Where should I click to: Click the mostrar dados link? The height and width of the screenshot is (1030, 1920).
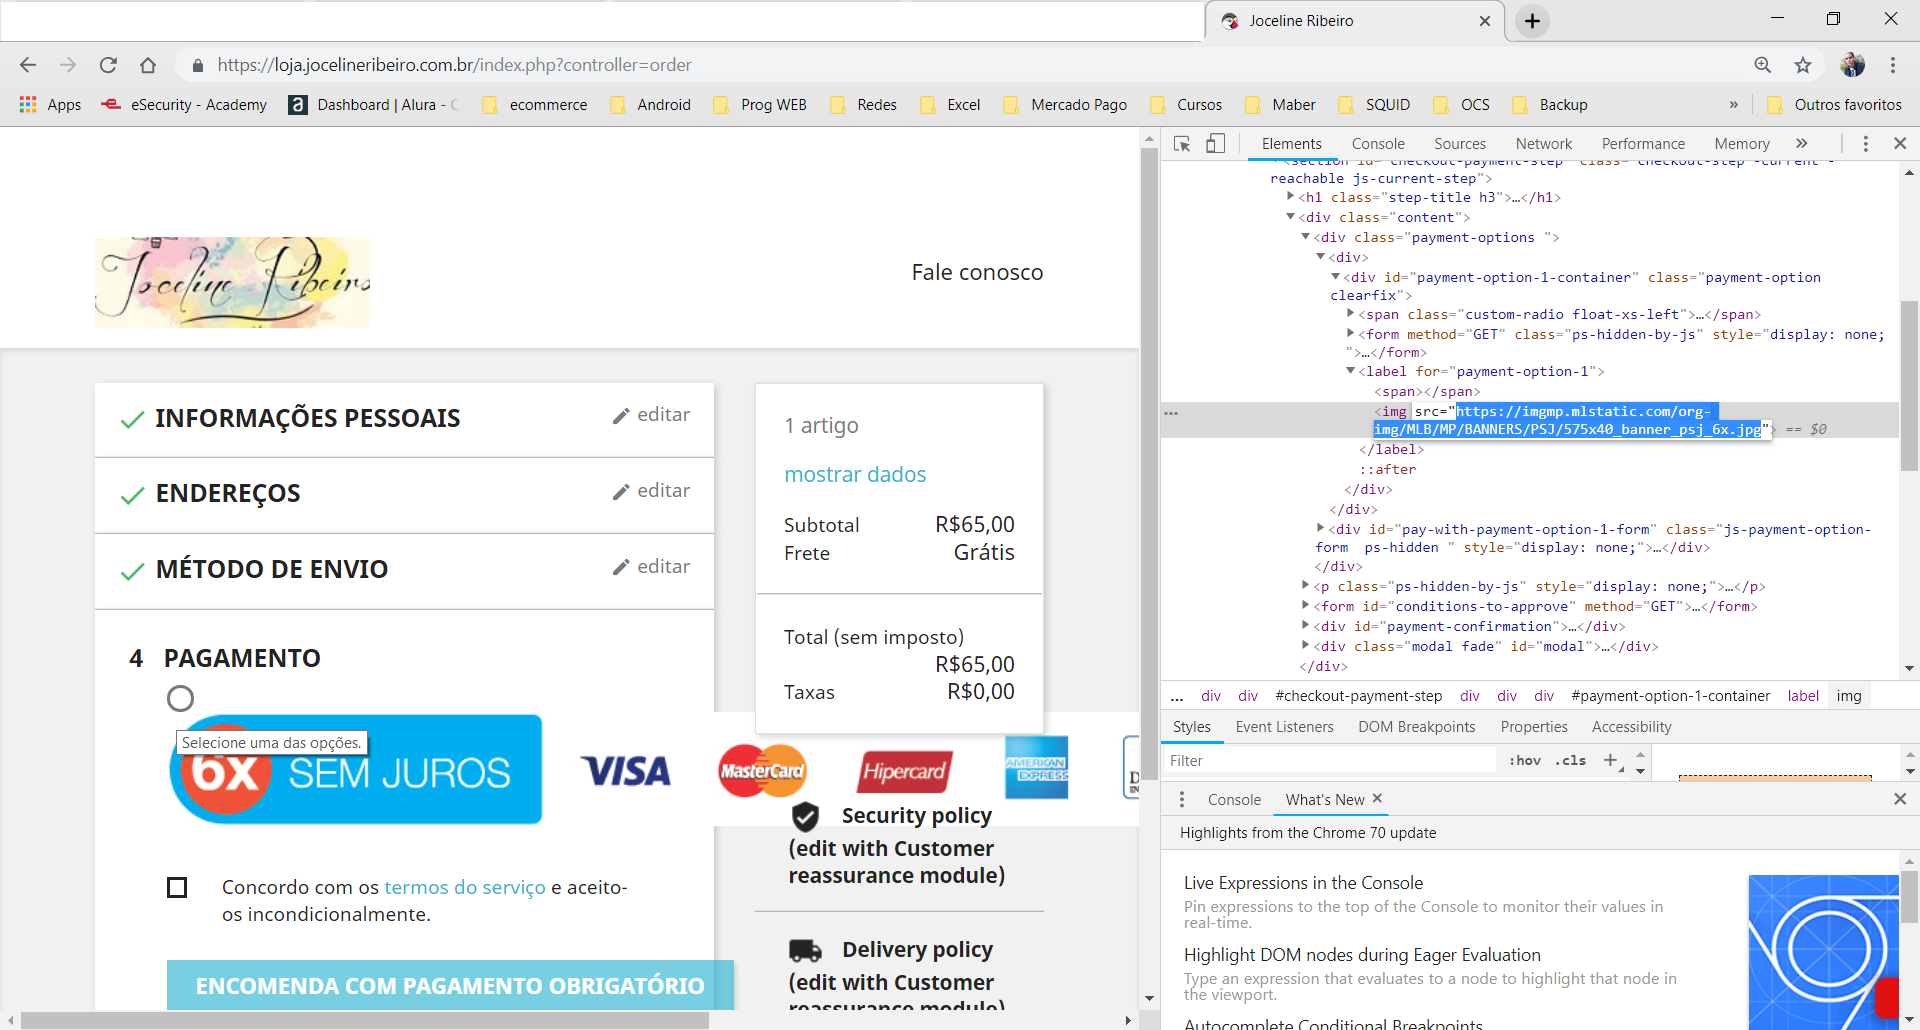(855, 474)
